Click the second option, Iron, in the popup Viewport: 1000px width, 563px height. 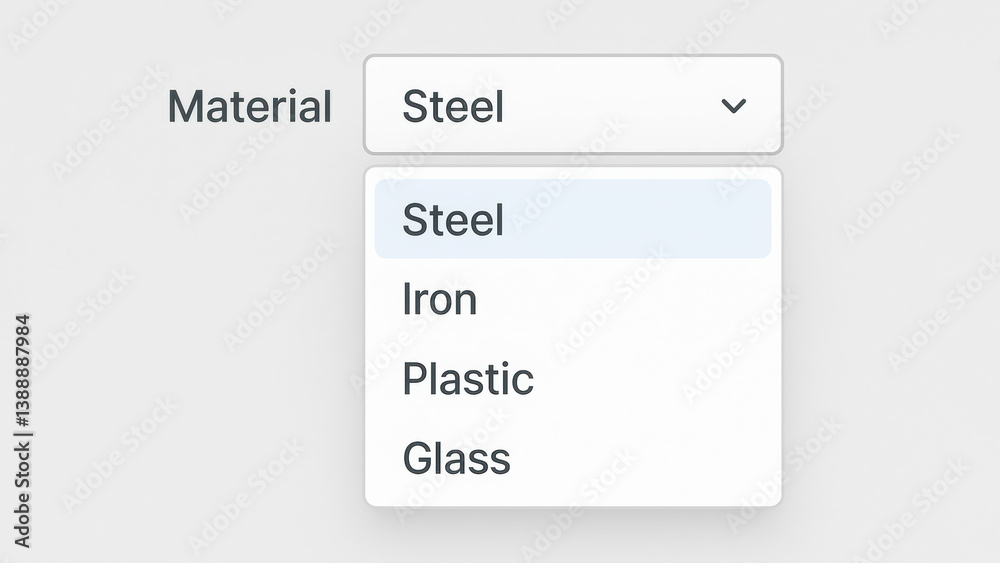pos(573,298)
